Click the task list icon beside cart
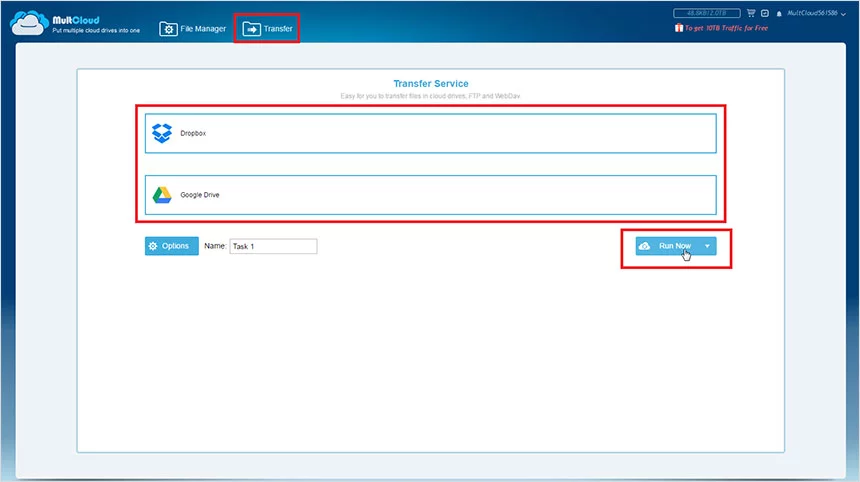The height and width of the screenshot is (482, 860). (765, 13)
